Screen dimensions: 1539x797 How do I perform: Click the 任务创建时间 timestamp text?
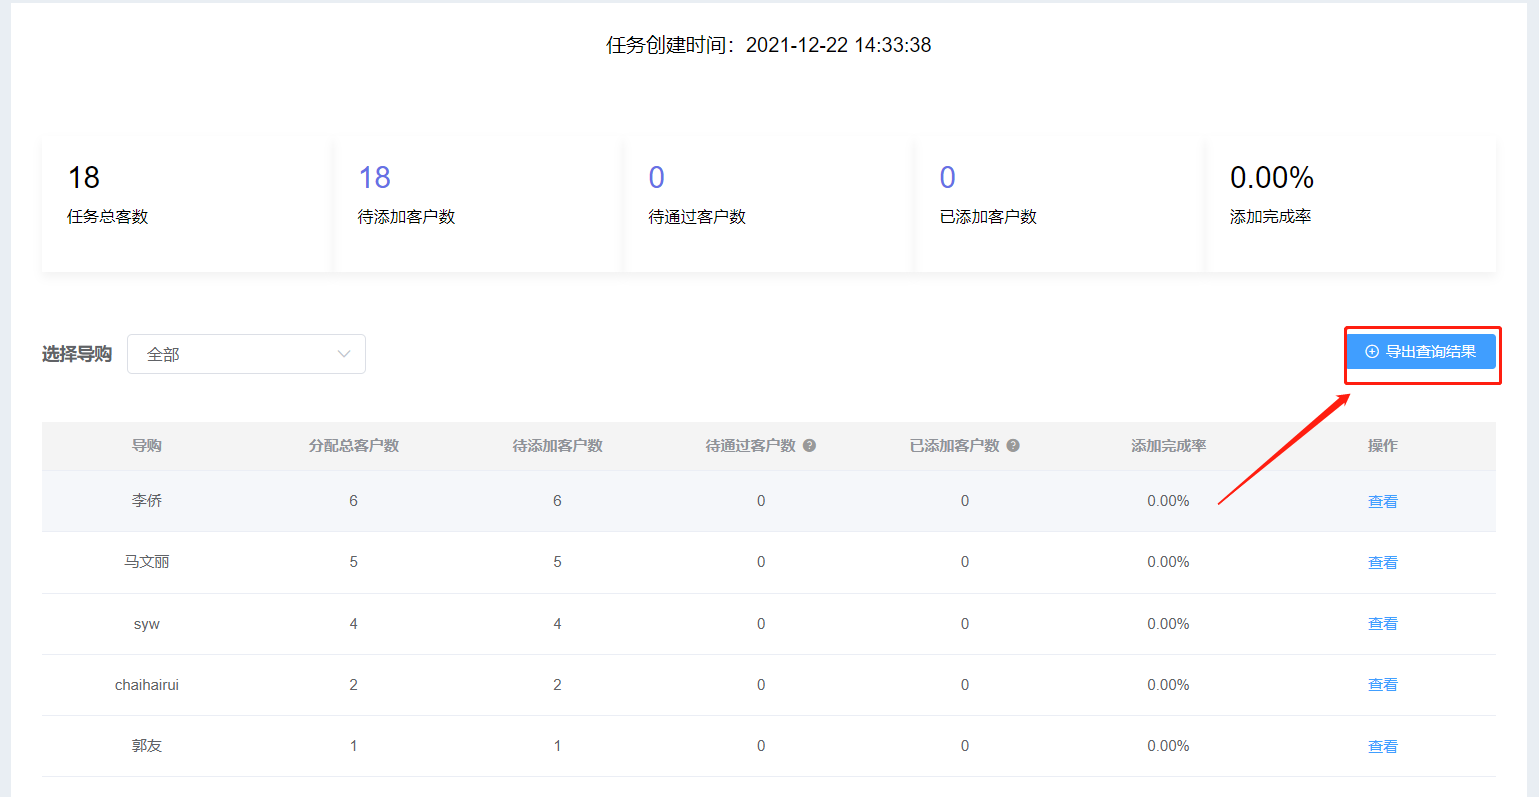[769, 45]
